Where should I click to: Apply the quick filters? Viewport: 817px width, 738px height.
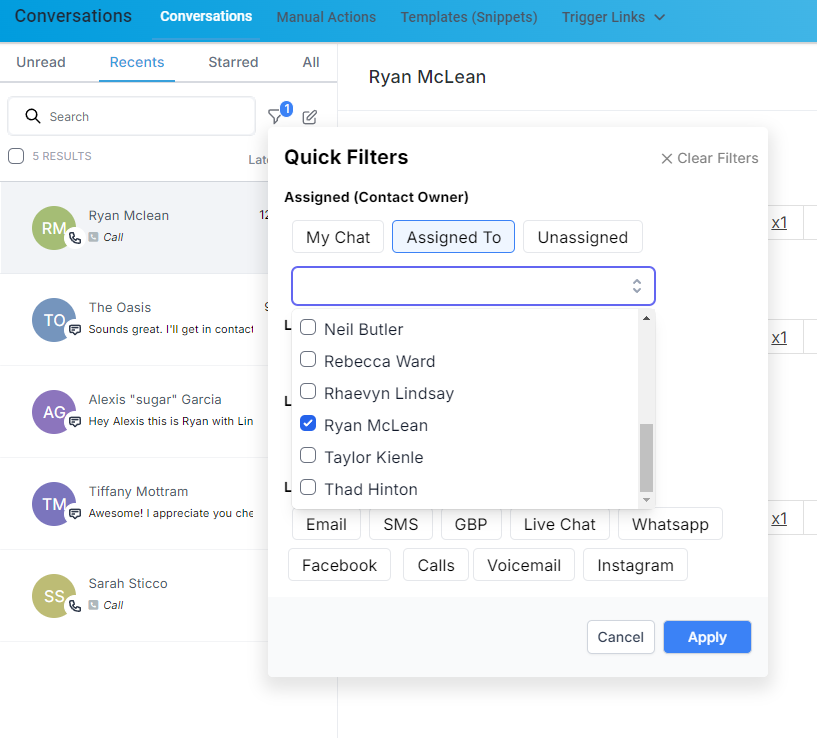(707, 637)
